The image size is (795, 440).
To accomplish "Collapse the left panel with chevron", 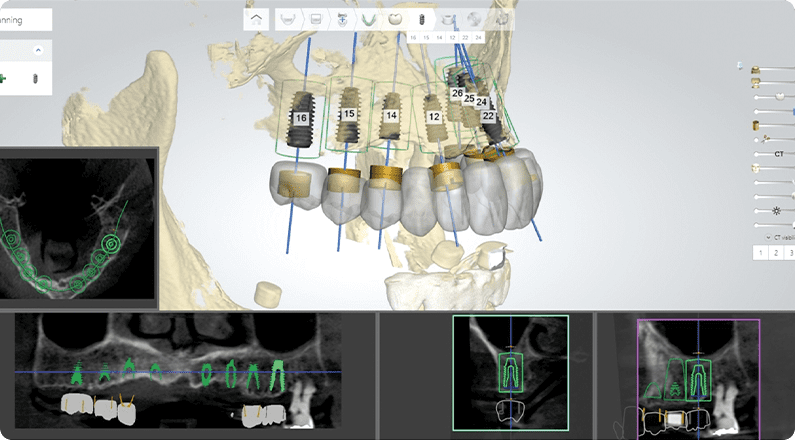I will 38,49.
